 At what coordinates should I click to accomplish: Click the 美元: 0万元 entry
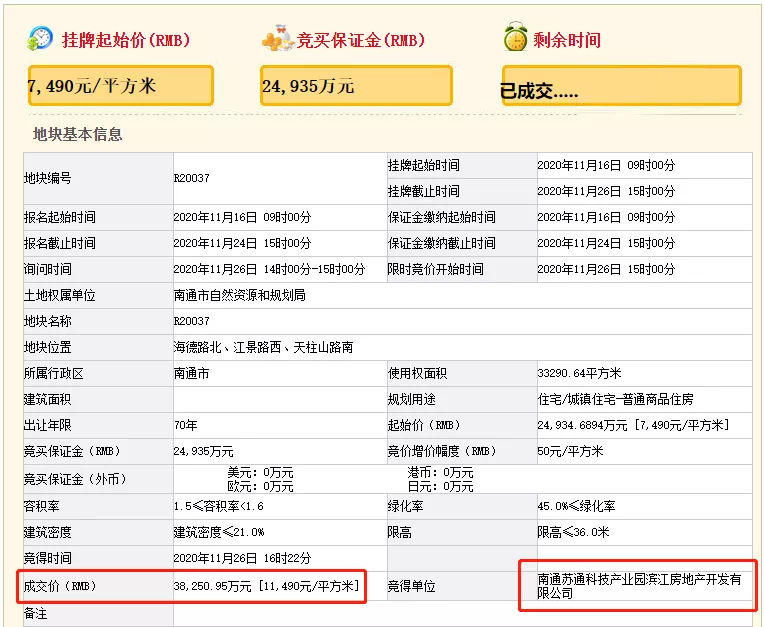pos(260,473)
